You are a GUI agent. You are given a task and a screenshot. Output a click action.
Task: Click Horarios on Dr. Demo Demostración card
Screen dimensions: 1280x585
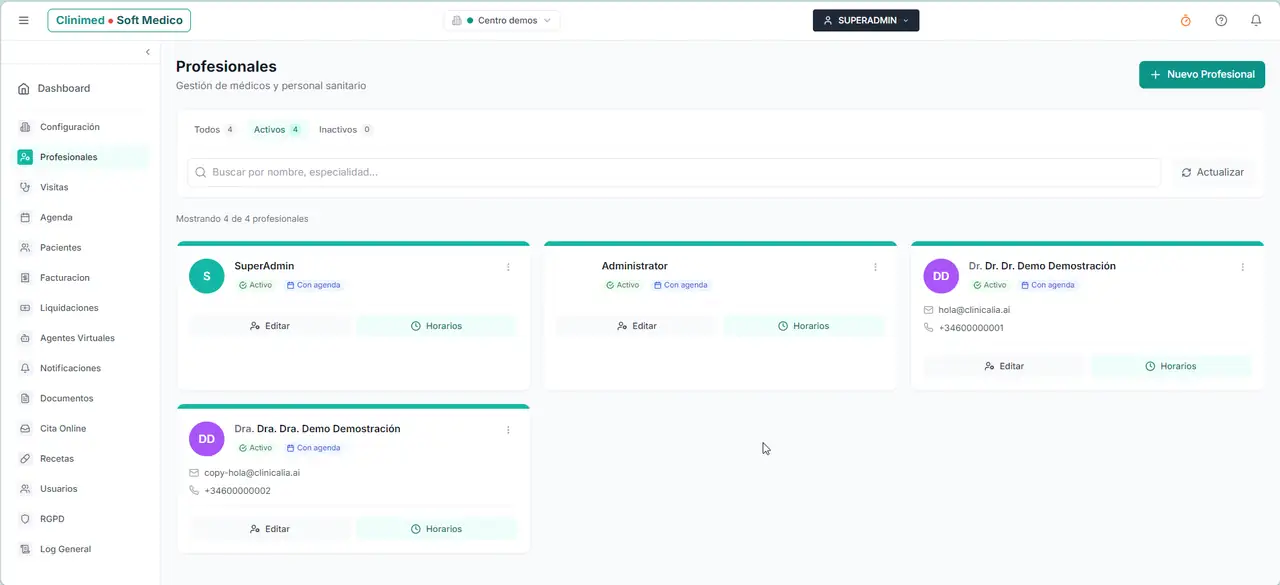point(1171,366)
